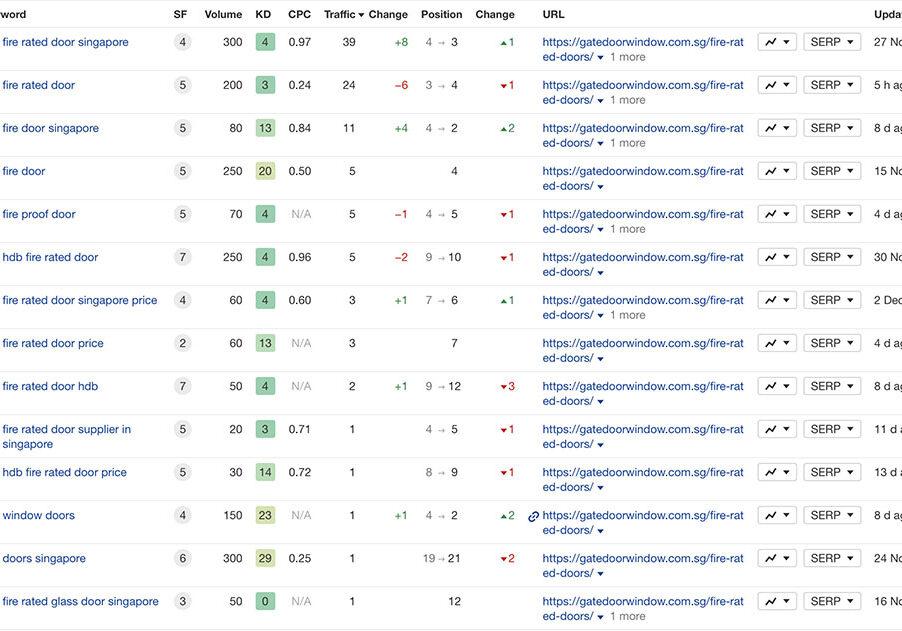Click SF badge 2 for 'fire rated door price'
Screen dimensions: 902x631
(182, 343)
